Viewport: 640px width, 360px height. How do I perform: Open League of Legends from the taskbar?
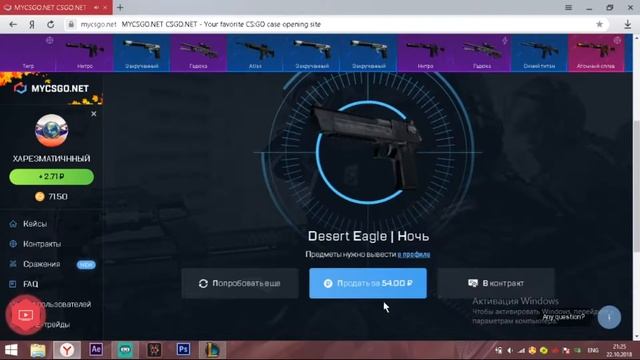click(x=212, y=350)
